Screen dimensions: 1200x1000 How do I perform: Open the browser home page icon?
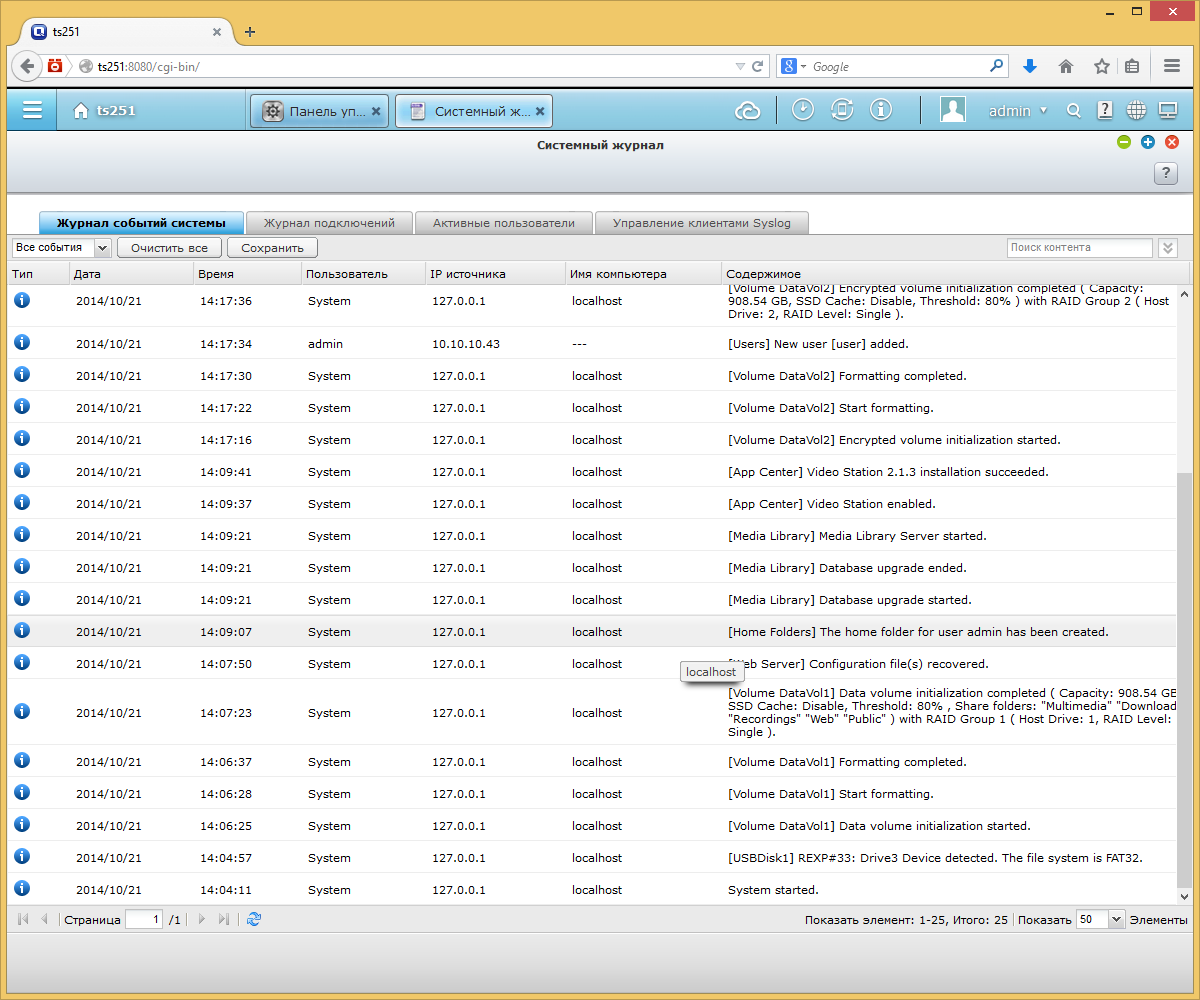point(1066,66)
